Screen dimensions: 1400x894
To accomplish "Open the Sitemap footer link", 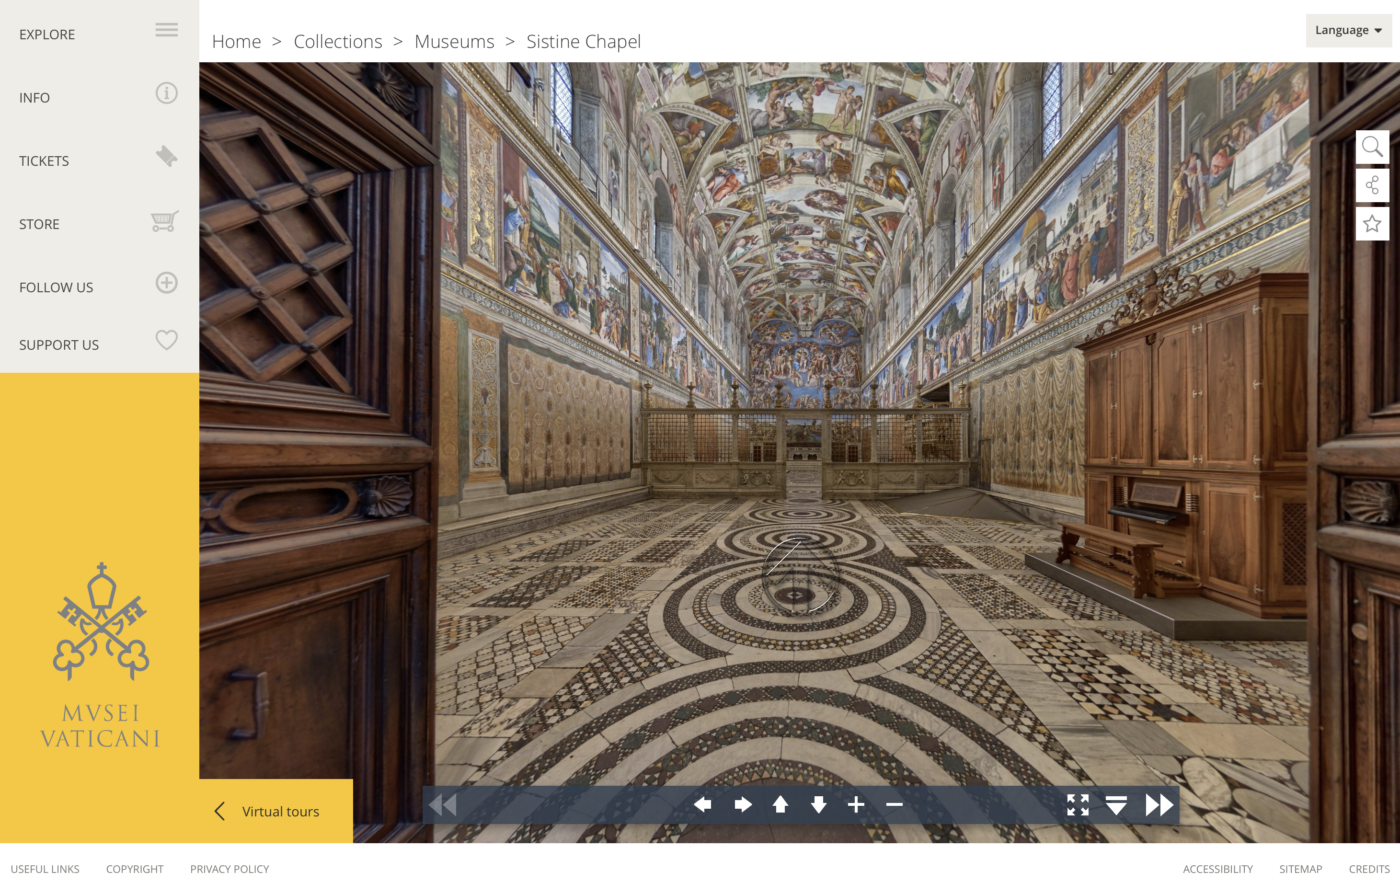I will coord(1301,869).
